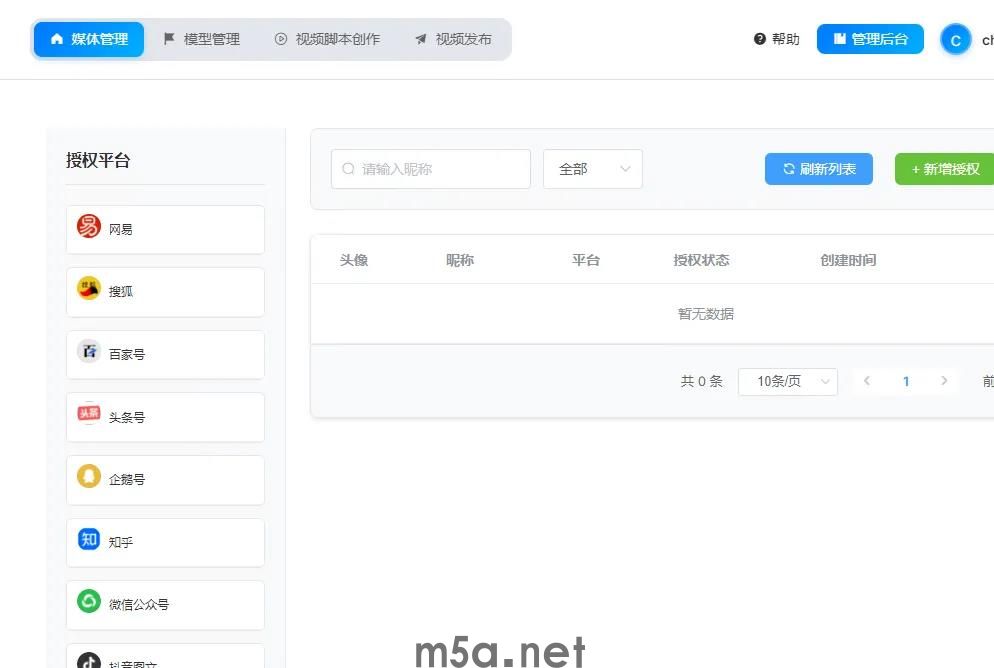This screenshot has width=994, height=668.
Task: Click the 创建时间 column header
Action: [x=848, y=260]
